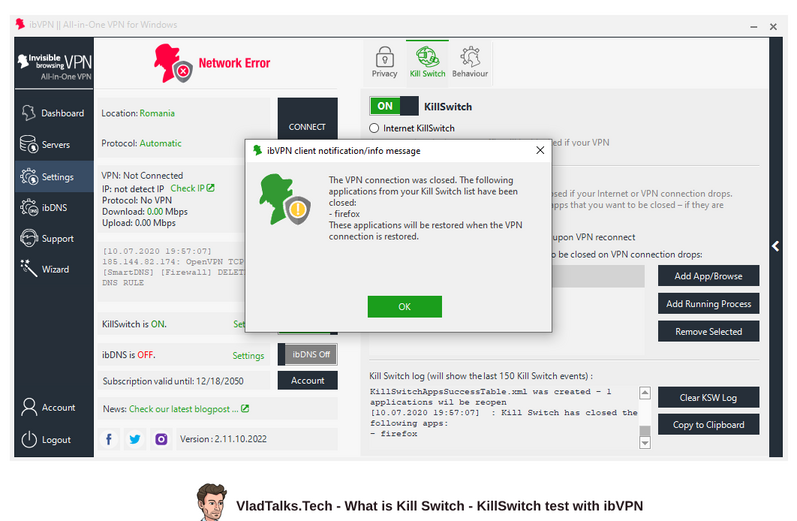Viewport: 797px width, 521px height.
Task: Click the 'ibDNS is OFF.' status text
Action: [129, 354]
